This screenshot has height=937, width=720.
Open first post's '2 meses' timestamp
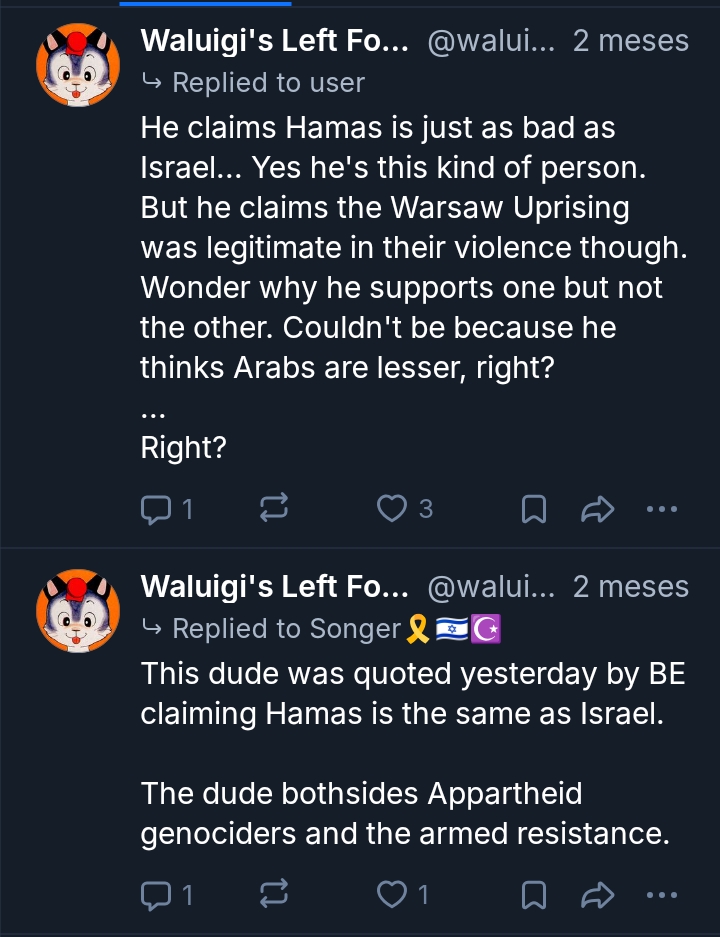point(630,41)
